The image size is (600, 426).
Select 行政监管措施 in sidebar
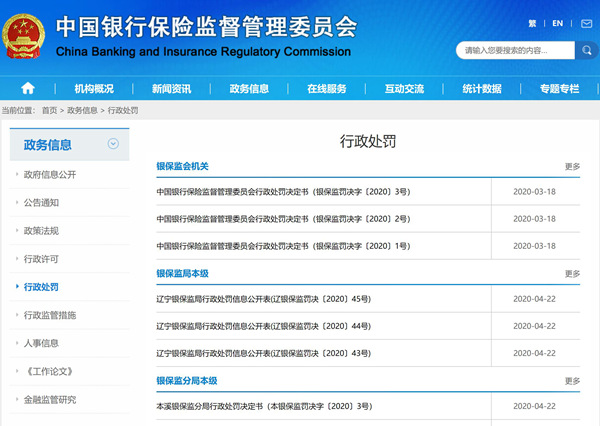pos(50,315)
